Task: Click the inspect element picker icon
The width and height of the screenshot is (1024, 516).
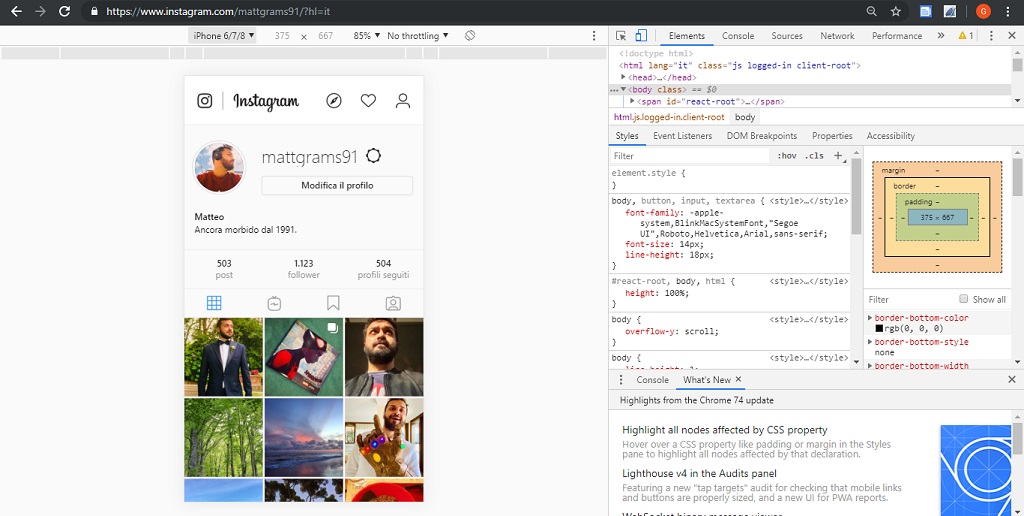Action: pos(621,35)
